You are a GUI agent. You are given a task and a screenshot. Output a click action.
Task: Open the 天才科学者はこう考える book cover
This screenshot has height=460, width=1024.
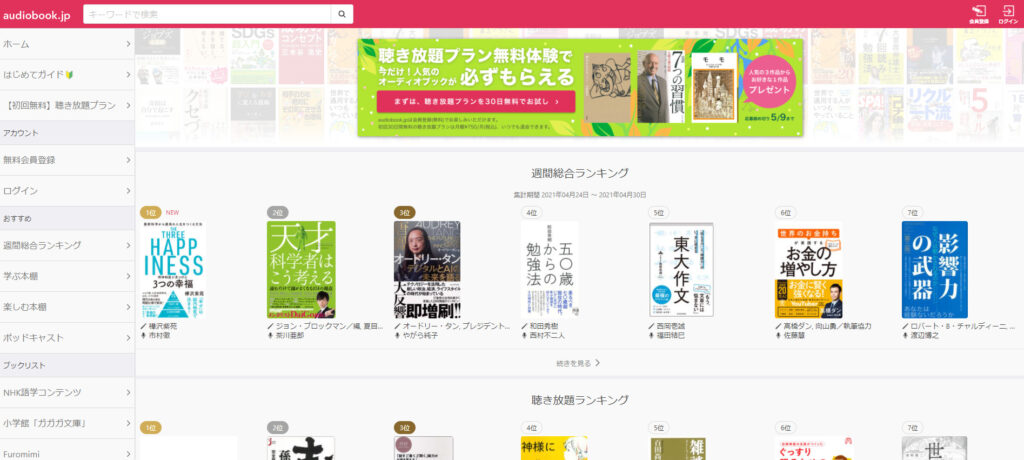pyautogui.click(x=301, y=269)
